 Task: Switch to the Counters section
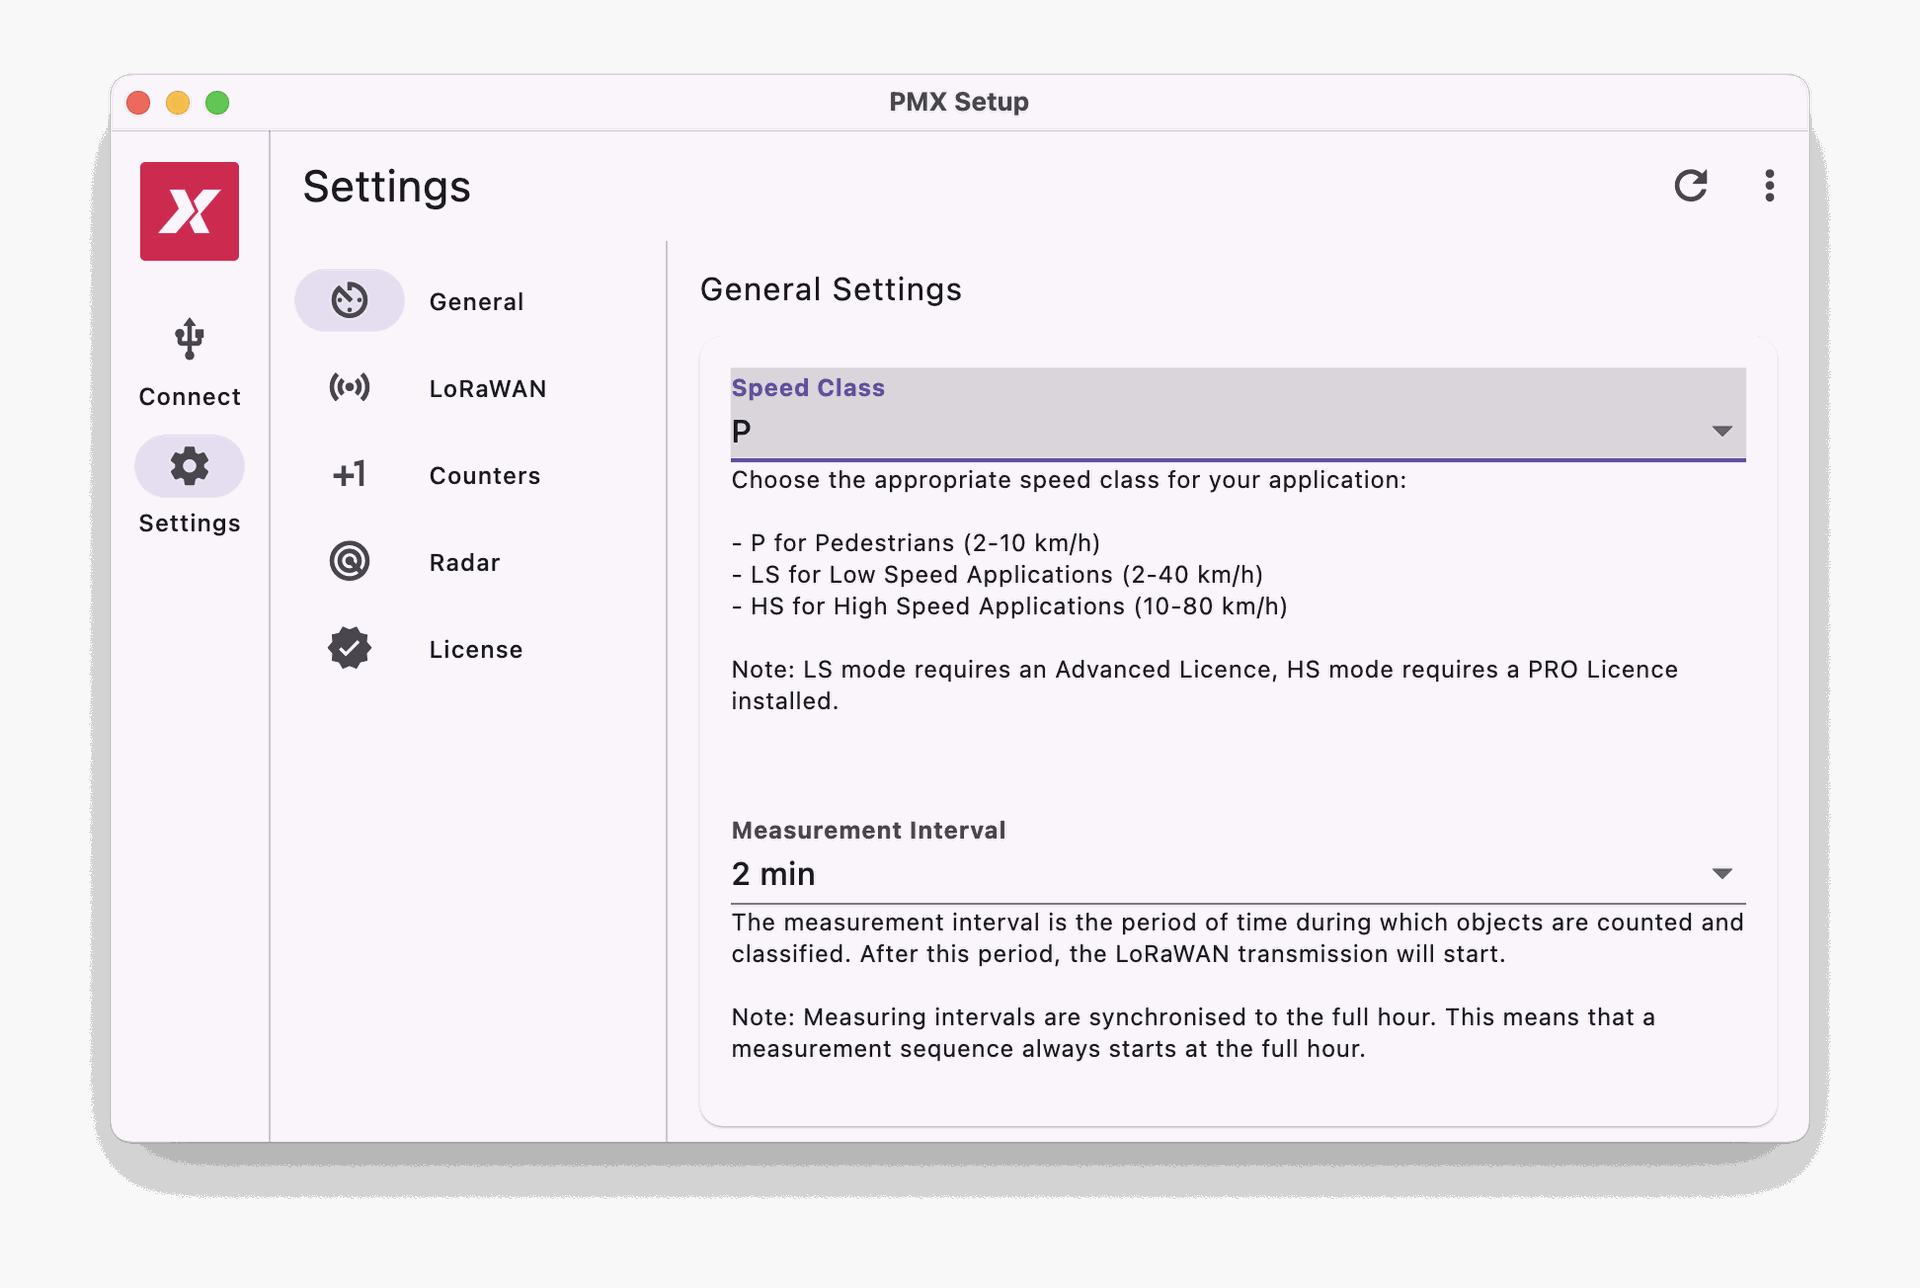(x=484, y=474)
